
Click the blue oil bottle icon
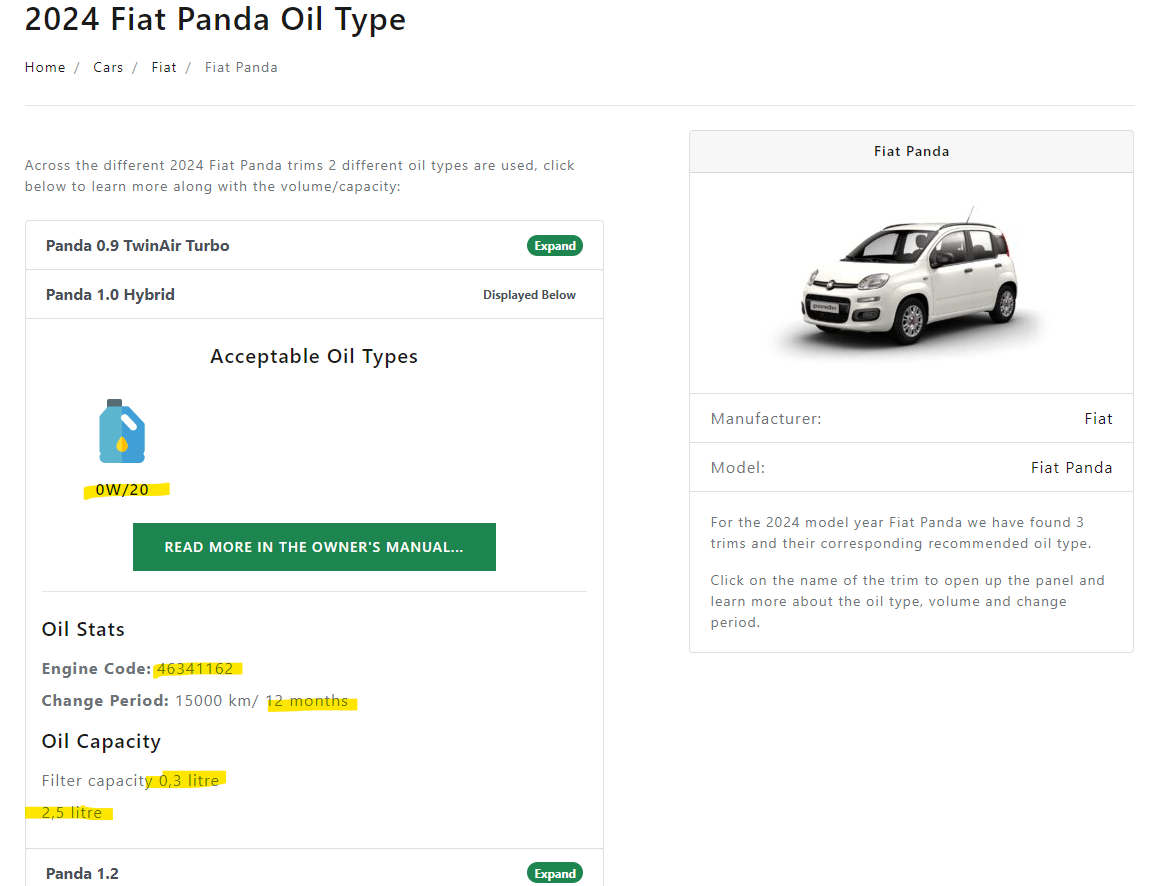122,431
